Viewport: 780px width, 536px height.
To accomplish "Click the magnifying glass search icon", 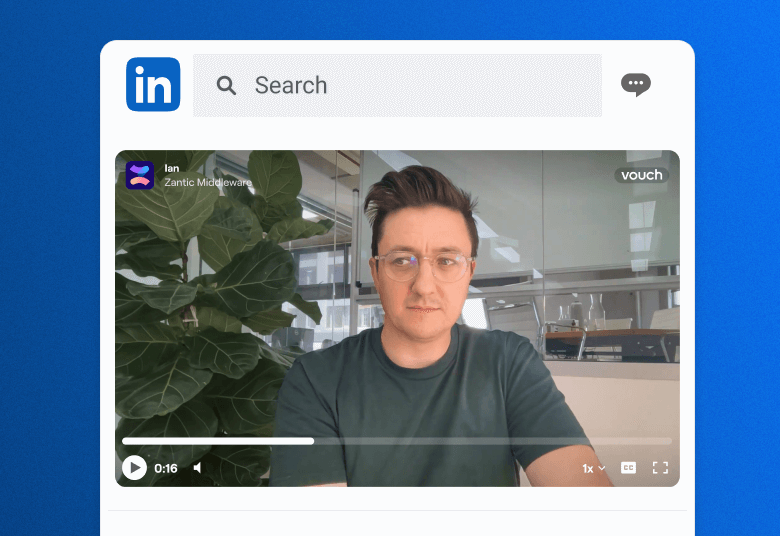I will click(226, 85).
